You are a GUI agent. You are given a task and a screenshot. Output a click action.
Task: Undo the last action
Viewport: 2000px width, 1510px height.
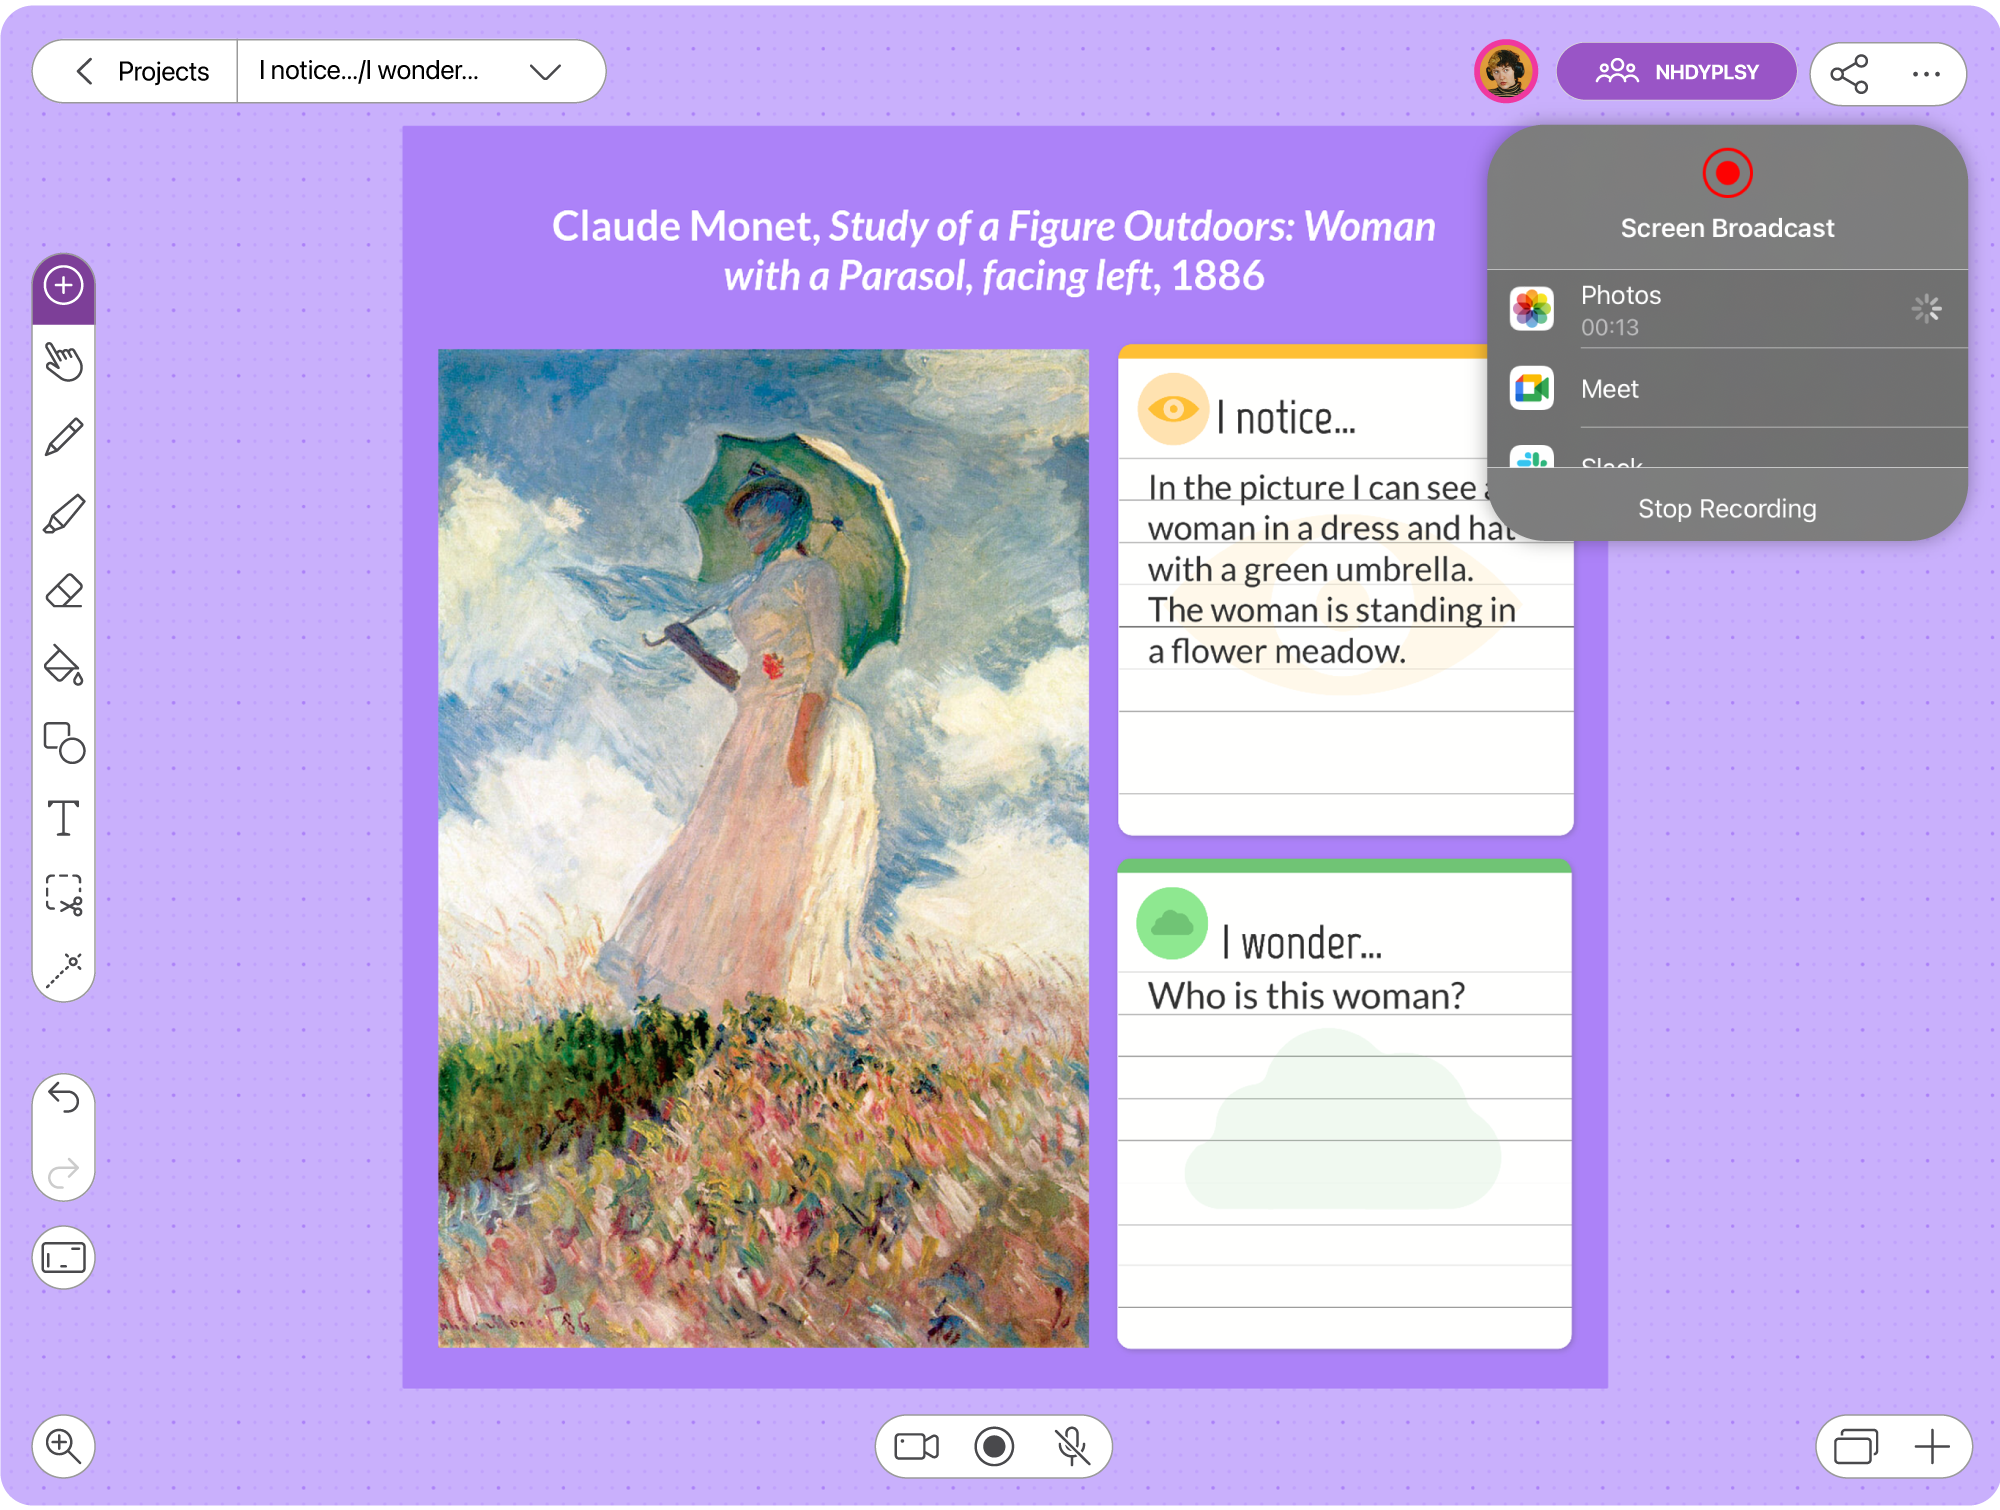tap(64, 1098)
